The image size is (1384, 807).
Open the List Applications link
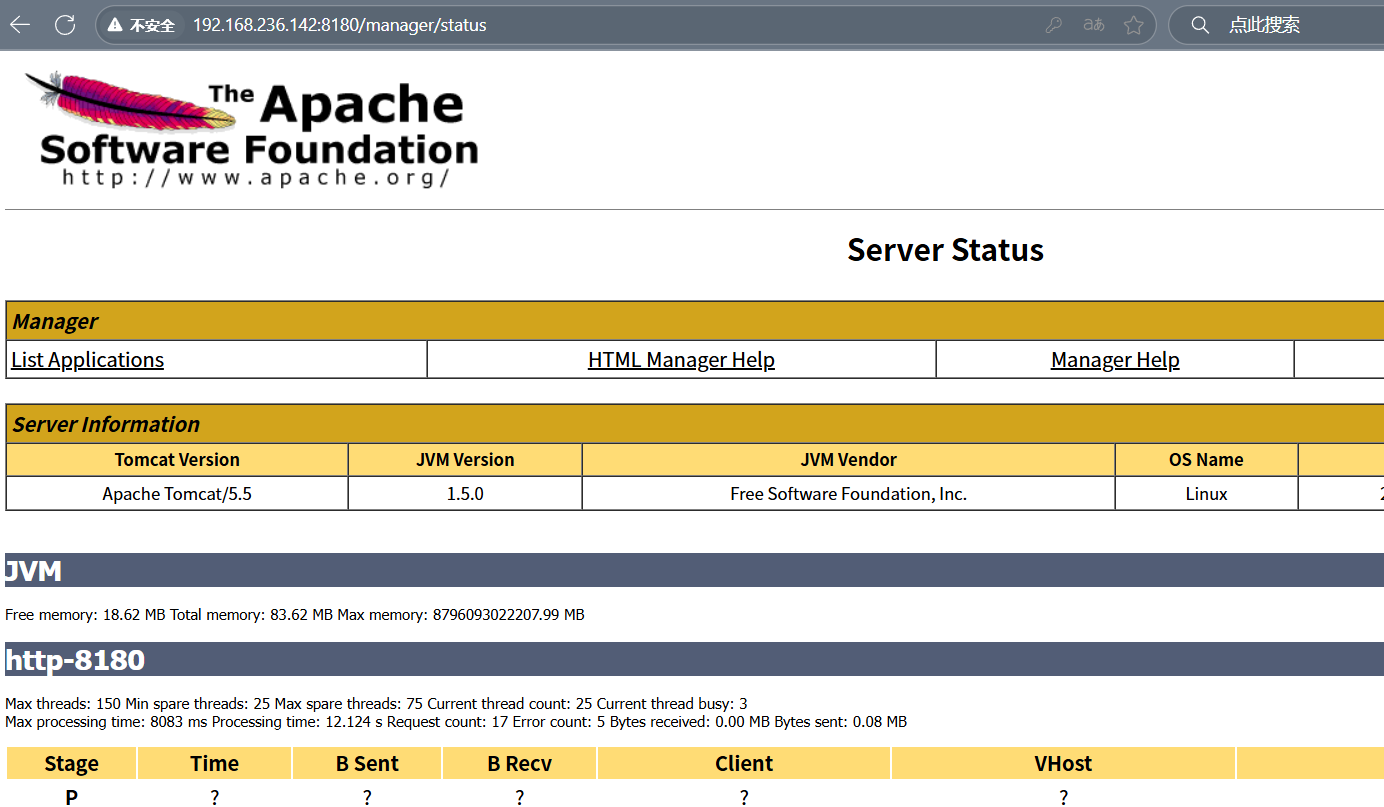(87, 360)
